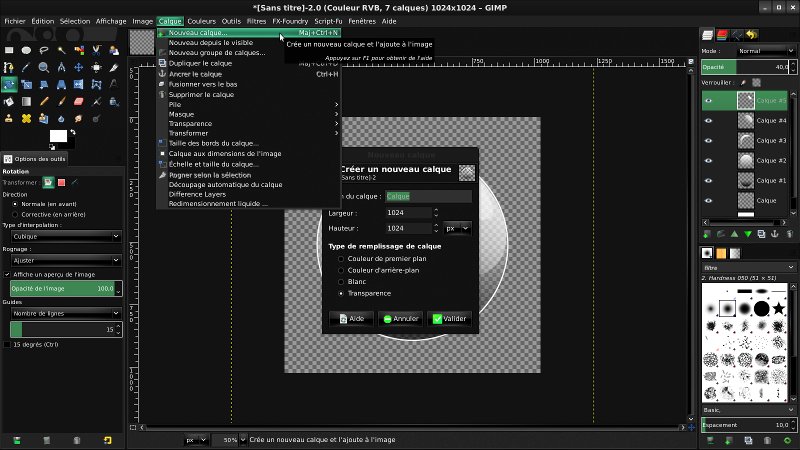Image resolution: width=800 pixels, height=450 pixels.
Task: Select the Eraser tool
Action: [x=79, y=102]
